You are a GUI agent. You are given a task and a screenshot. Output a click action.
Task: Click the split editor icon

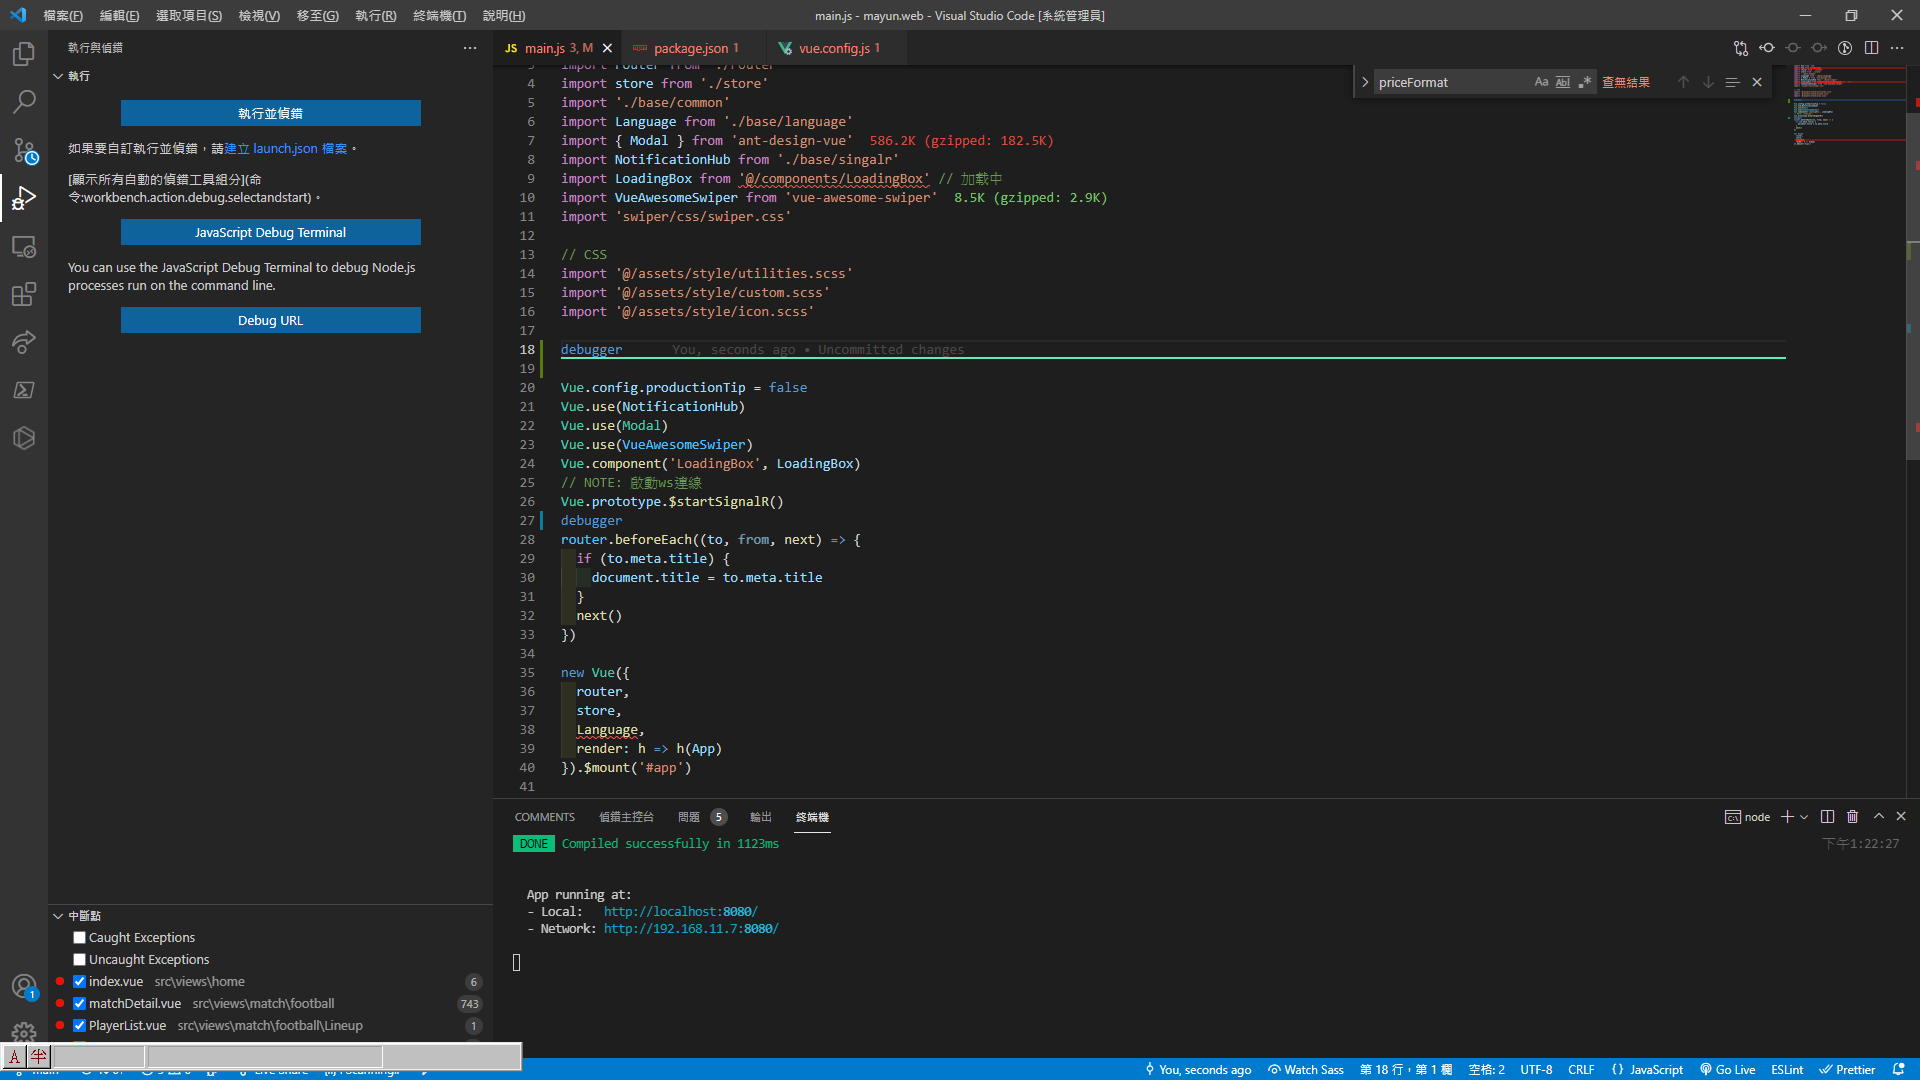tap(1871, 48)
